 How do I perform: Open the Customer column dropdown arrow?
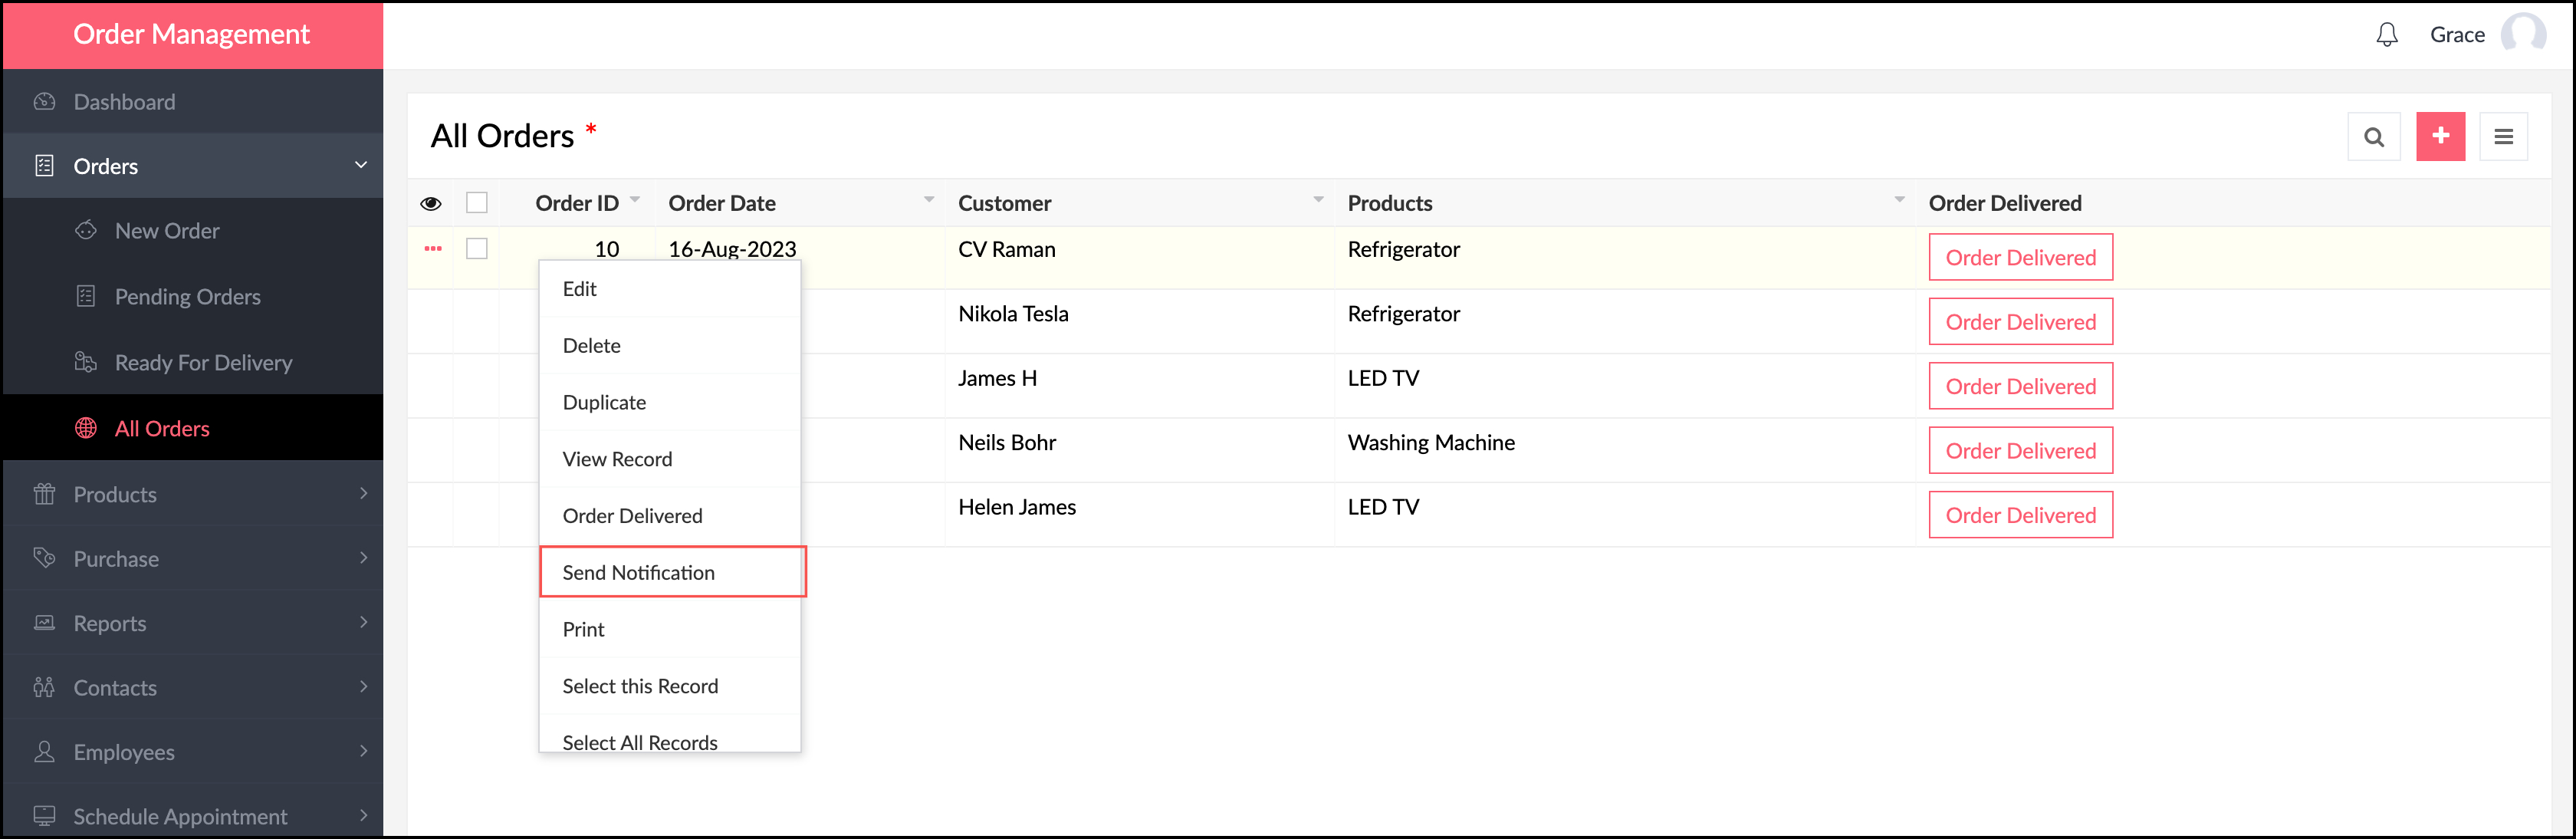point(1318,200)
